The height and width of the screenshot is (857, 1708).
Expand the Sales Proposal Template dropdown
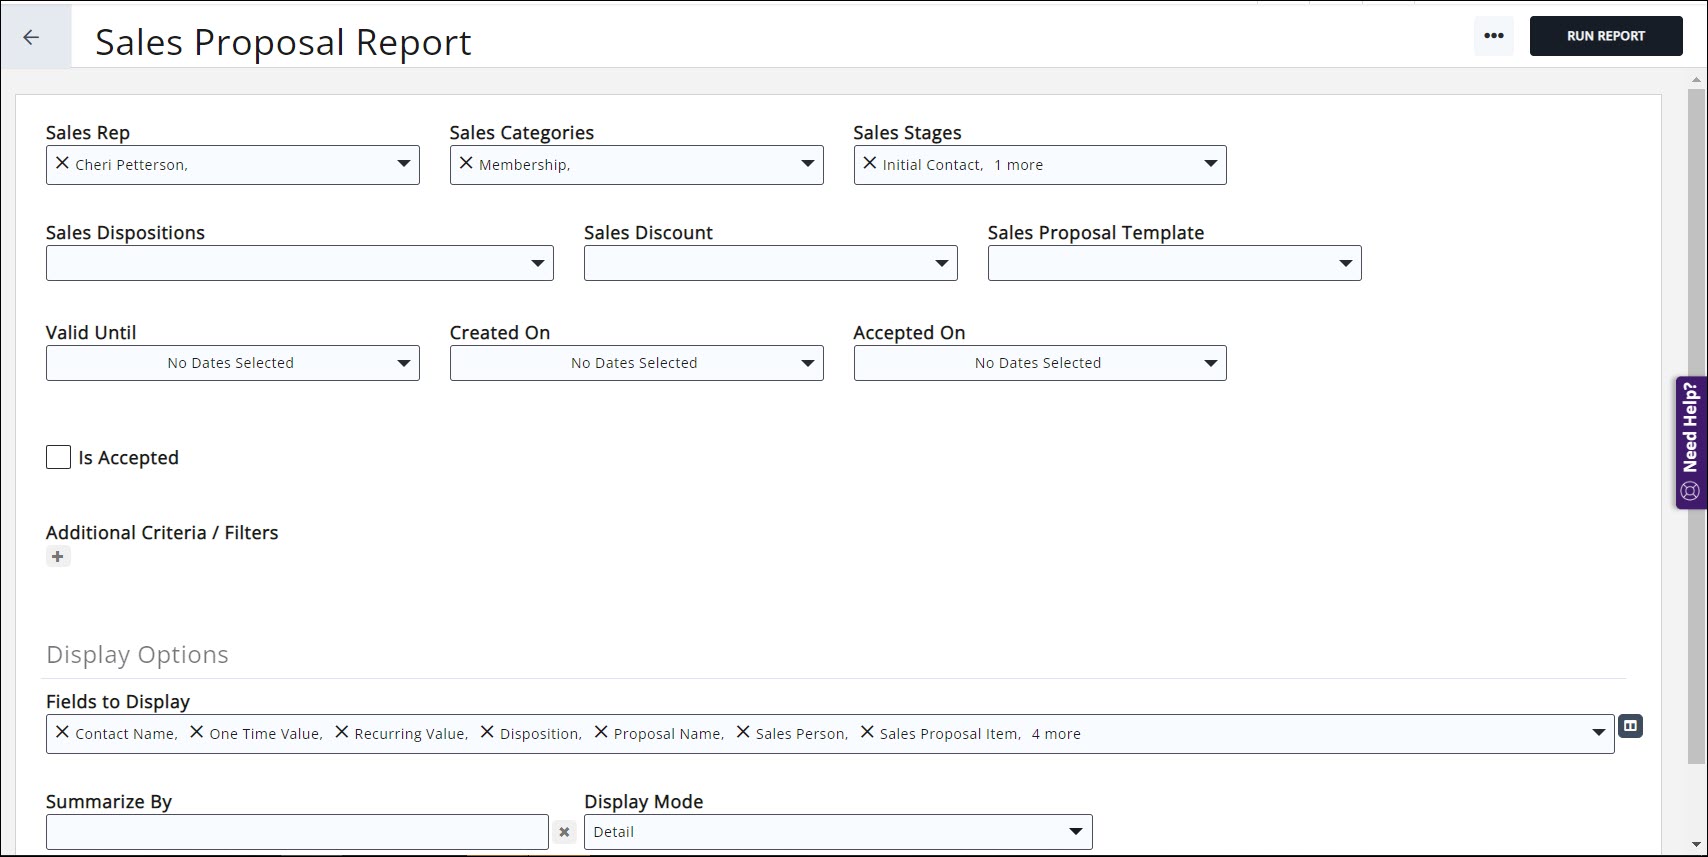pyautogui.click(x=1345, y=263)
